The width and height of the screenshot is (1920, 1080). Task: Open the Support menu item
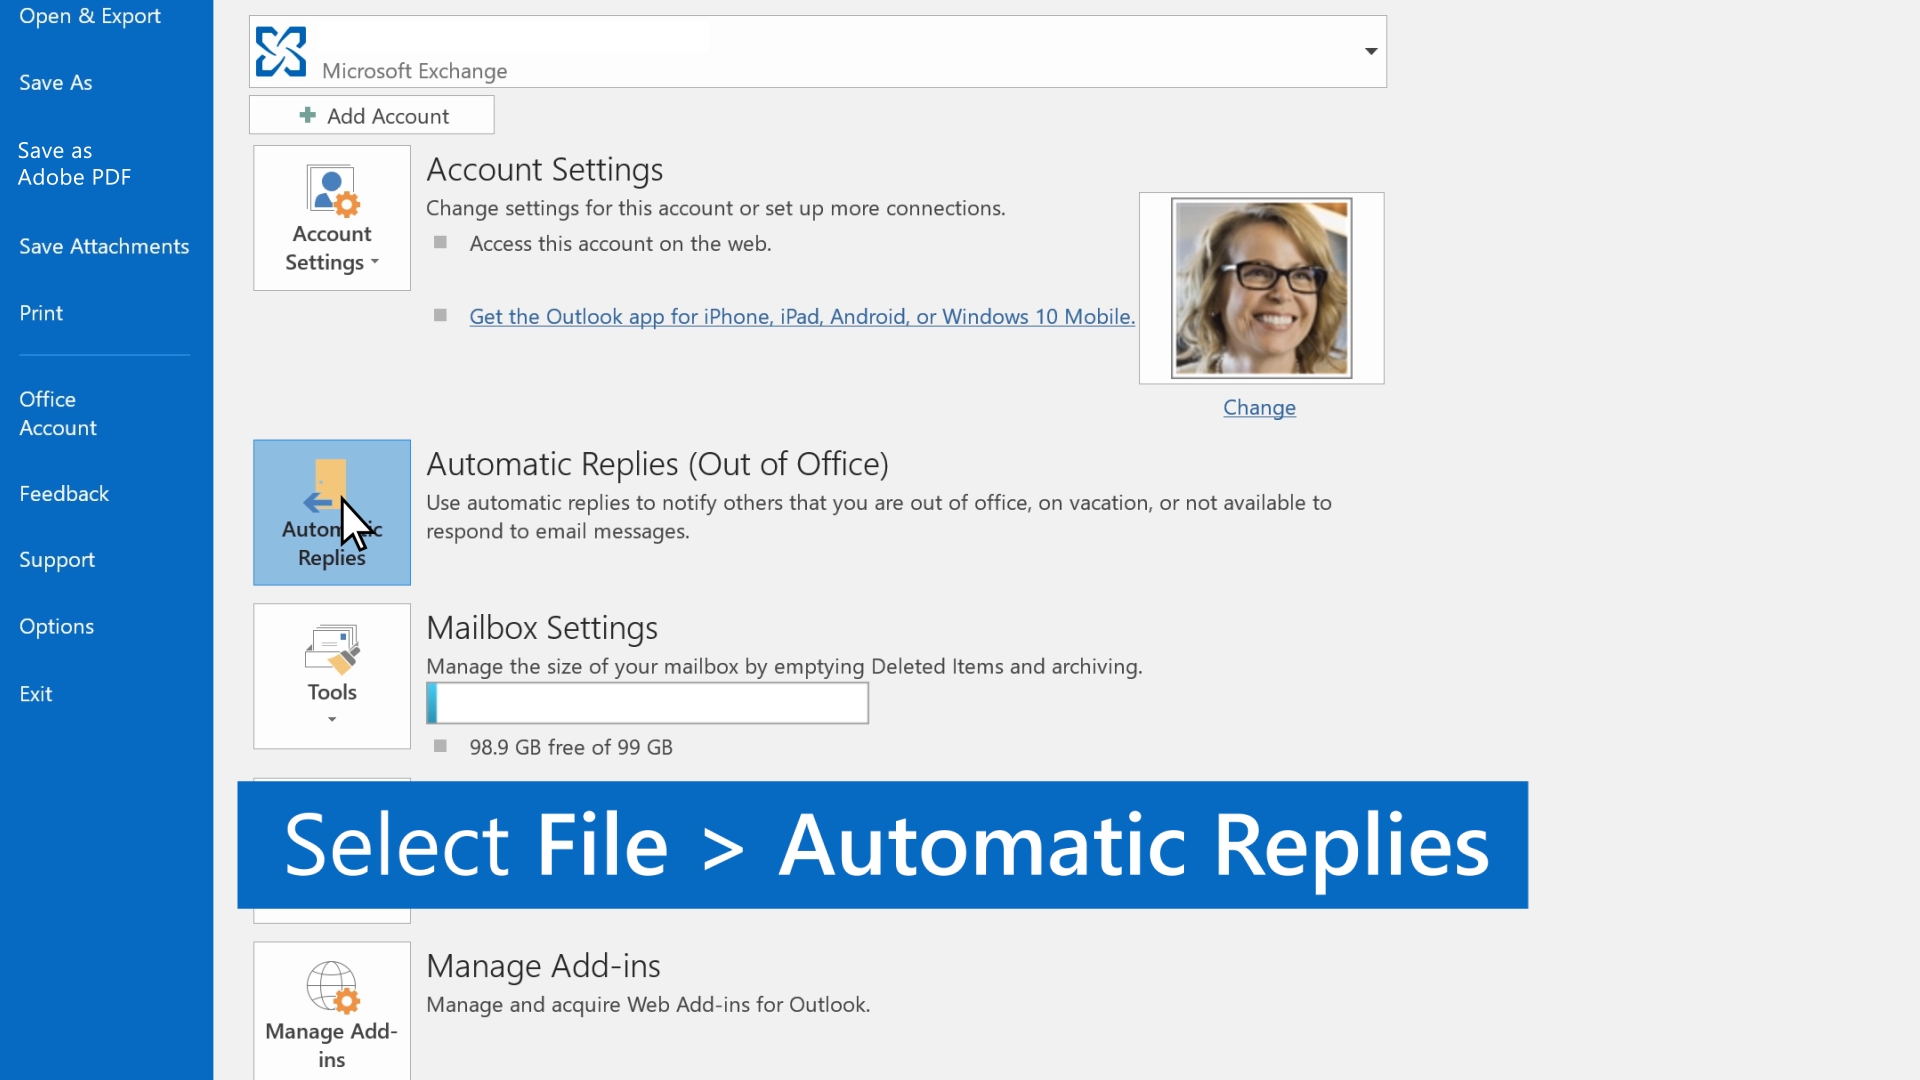point(57,560)
